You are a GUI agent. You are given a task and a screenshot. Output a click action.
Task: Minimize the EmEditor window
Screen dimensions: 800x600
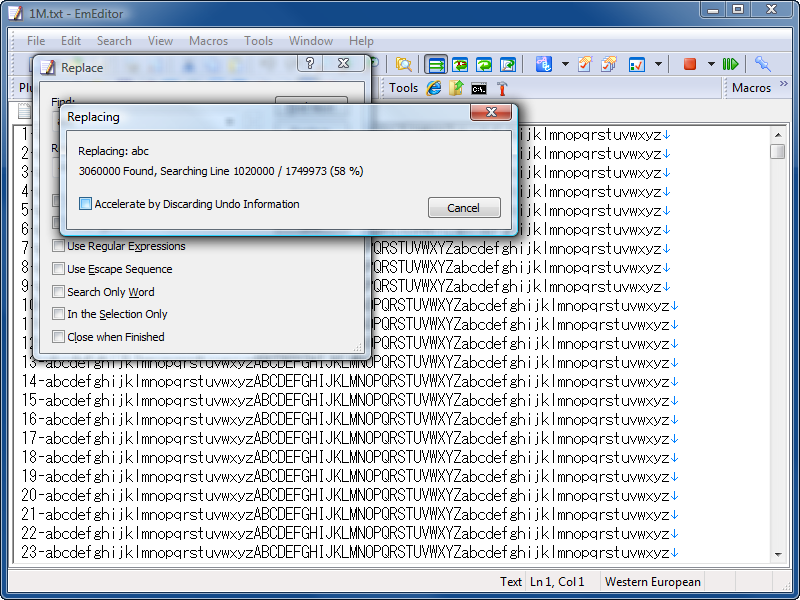click(x=713, y=9)
